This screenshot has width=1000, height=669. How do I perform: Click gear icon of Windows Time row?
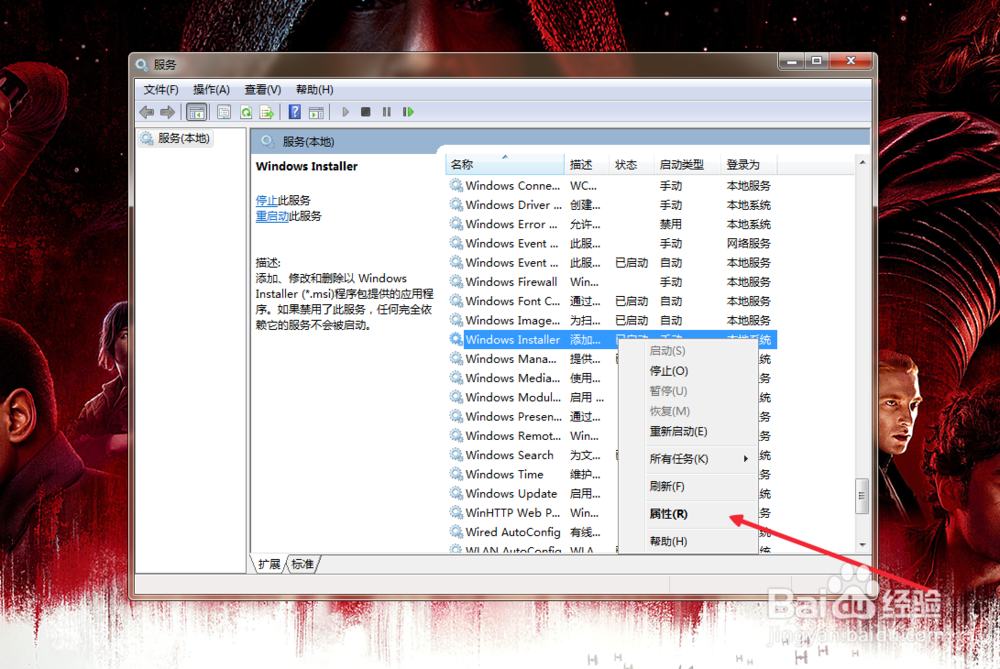pos(456,474)
